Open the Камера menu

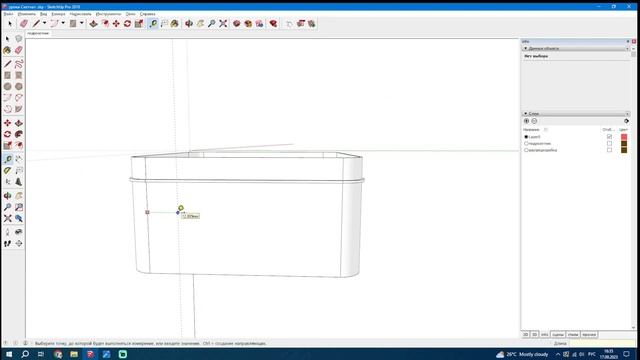[58, 14]
